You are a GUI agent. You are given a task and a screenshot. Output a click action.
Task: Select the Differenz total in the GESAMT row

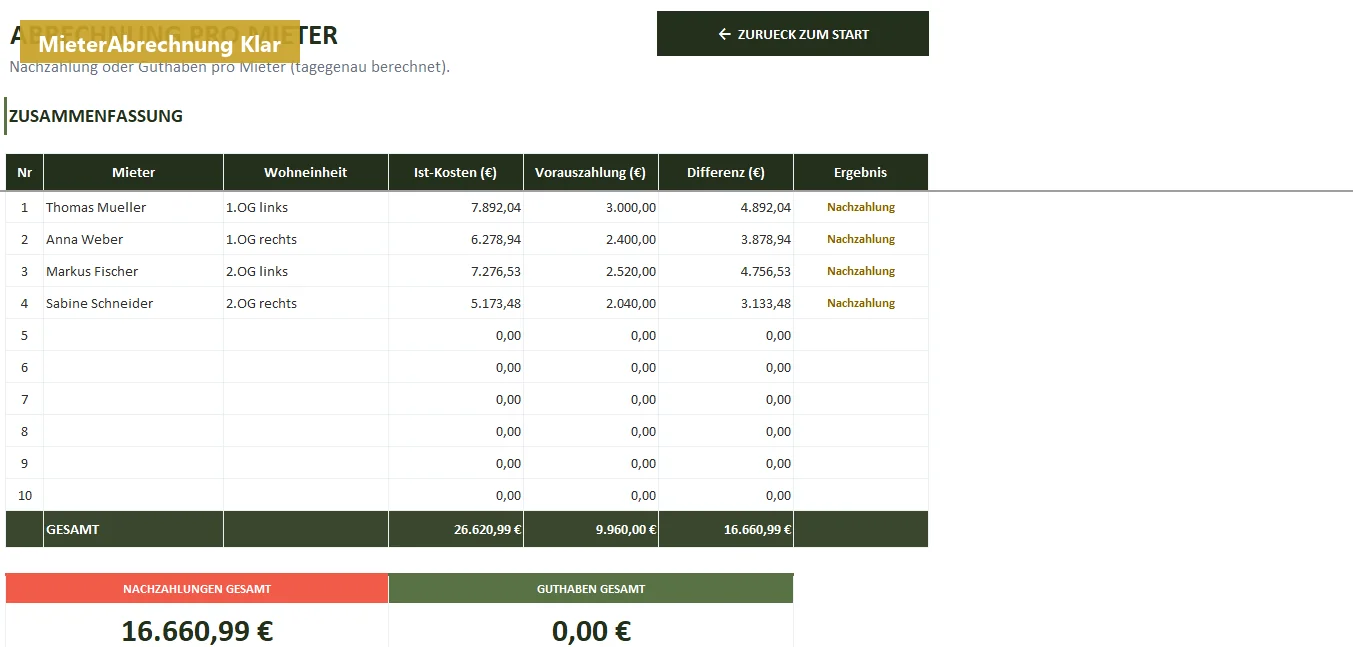click(x=726, y=529)
